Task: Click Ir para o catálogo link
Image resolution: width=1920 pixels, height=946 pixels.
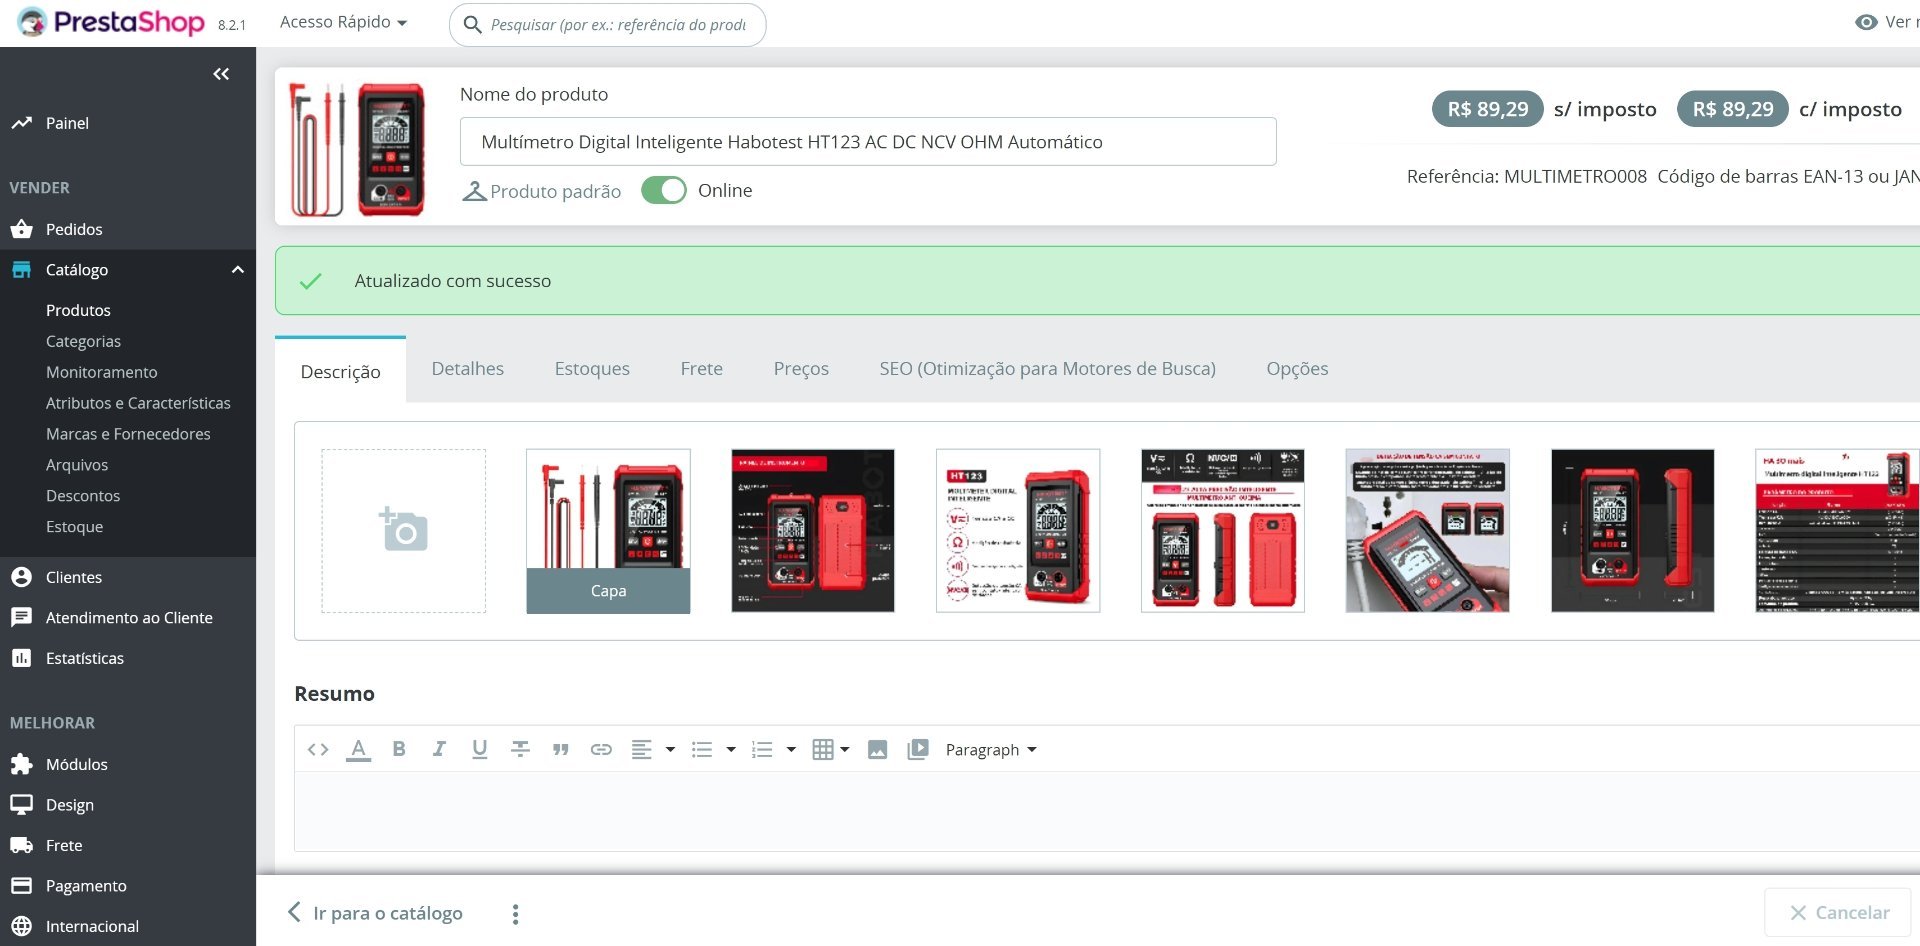Action: [x=375, y=913]
